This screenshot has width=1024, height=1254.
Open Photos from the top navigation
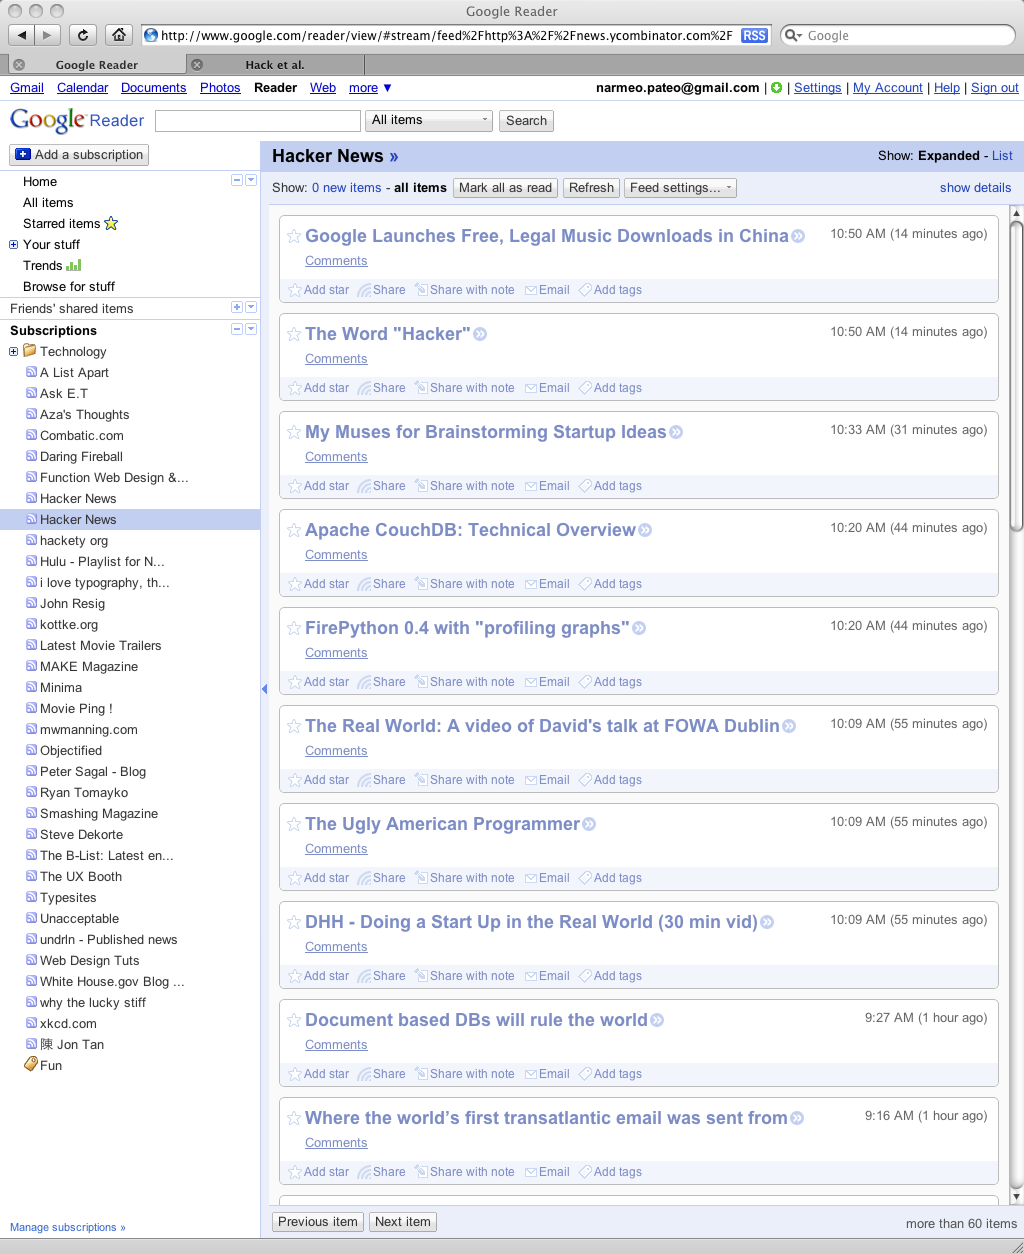(x=220, y=88)
